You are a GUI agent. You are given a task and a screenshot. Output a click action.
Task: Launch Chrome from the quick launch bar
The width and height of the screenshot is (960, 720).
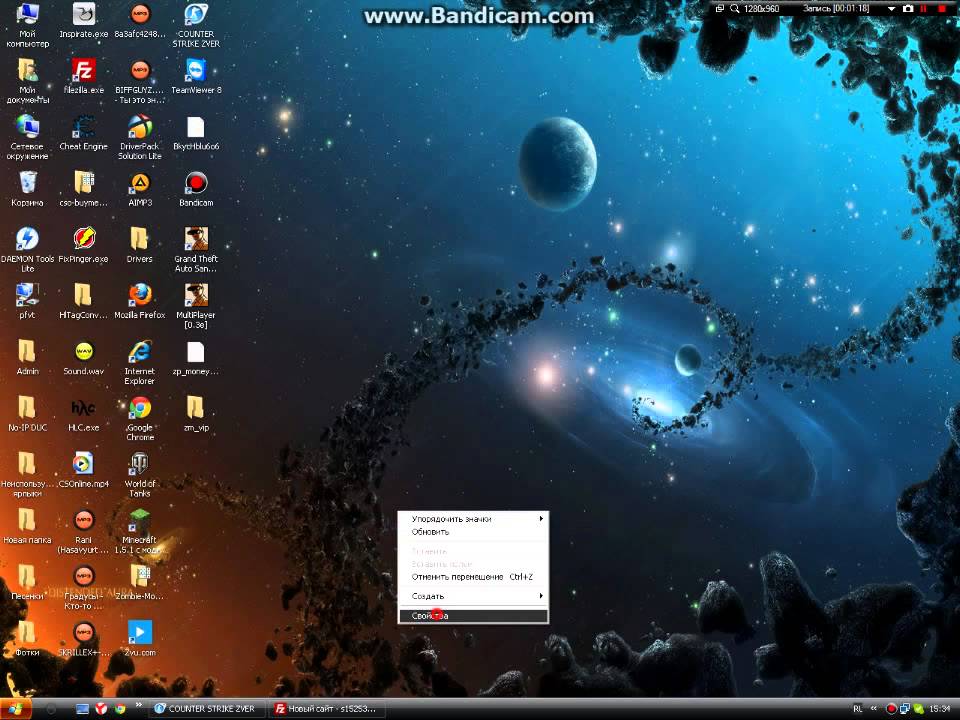(121, 709)
